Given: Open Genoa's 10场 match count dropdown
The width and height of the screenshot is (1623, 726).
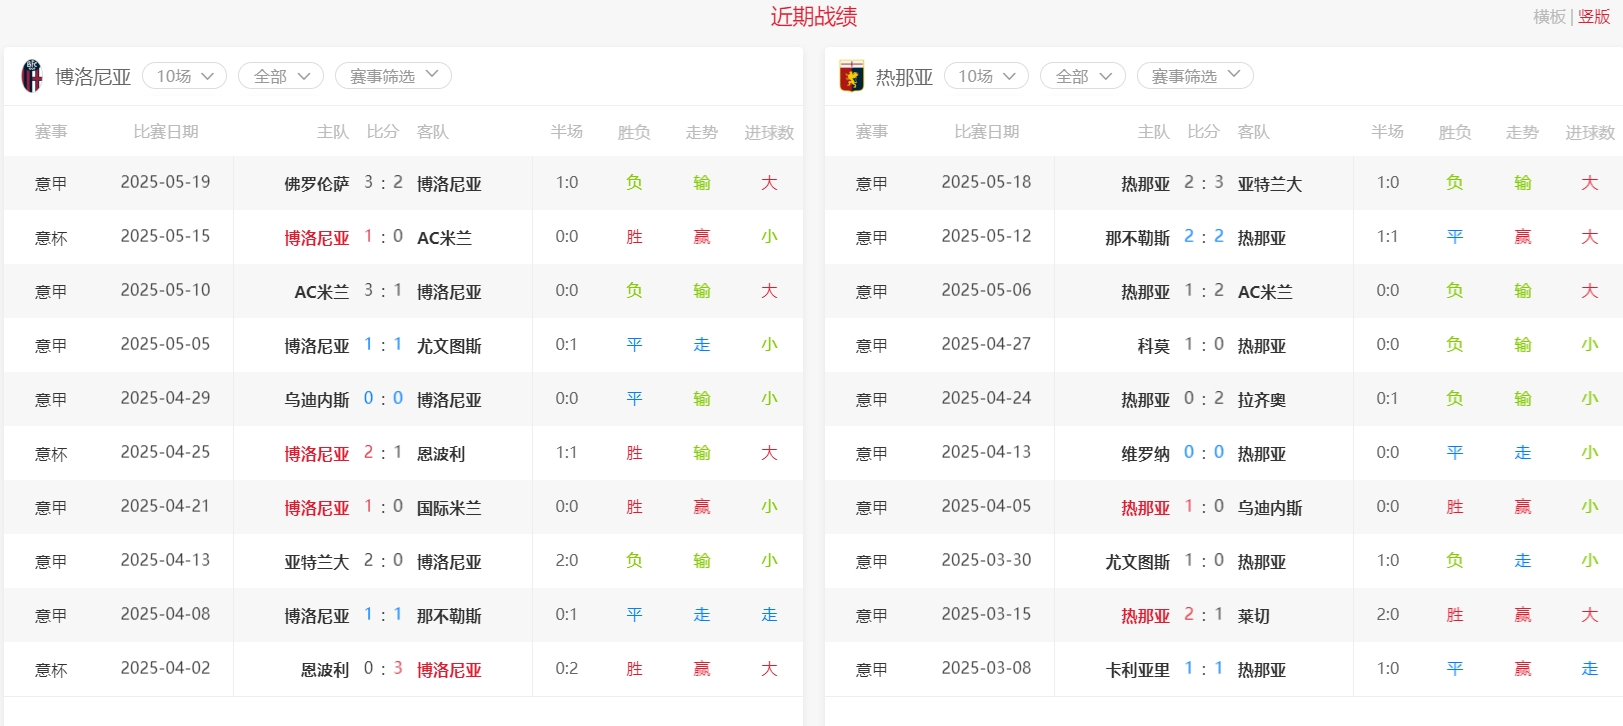Looking at the screenshot, I should [x=986, y=76].
